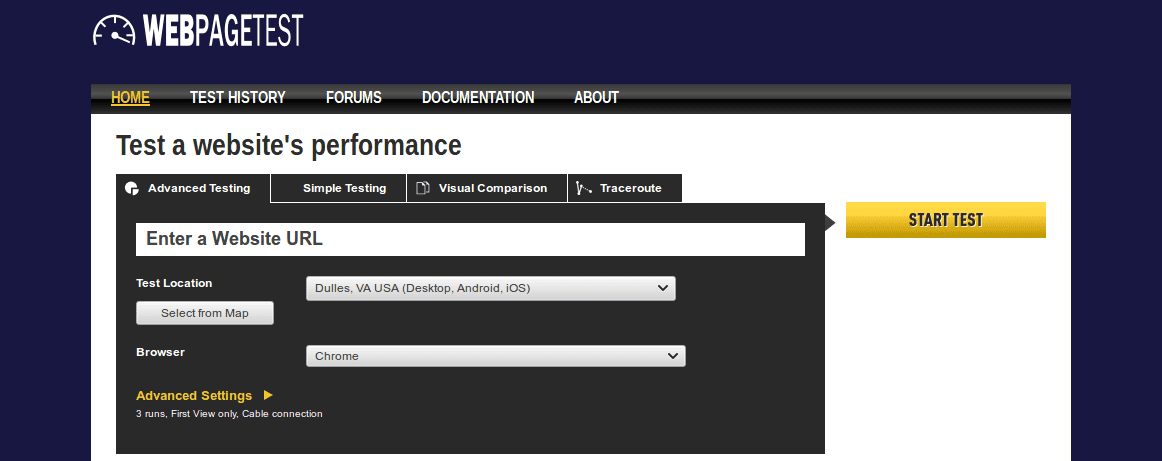Click the Visual Comparison pages icon
Image resolution: width=1162 pixels, height=461 pixels.
click(x=422, y=188)
